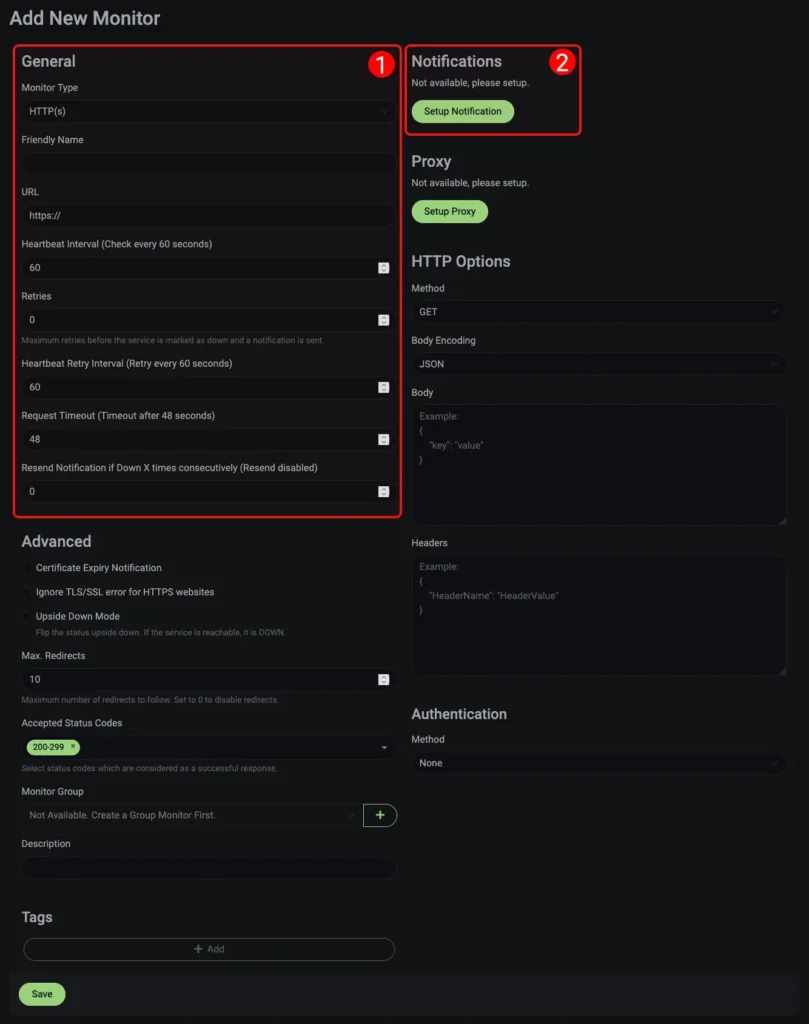Save the new monitor
This screenshot has width=809, height=1024.
41,994
